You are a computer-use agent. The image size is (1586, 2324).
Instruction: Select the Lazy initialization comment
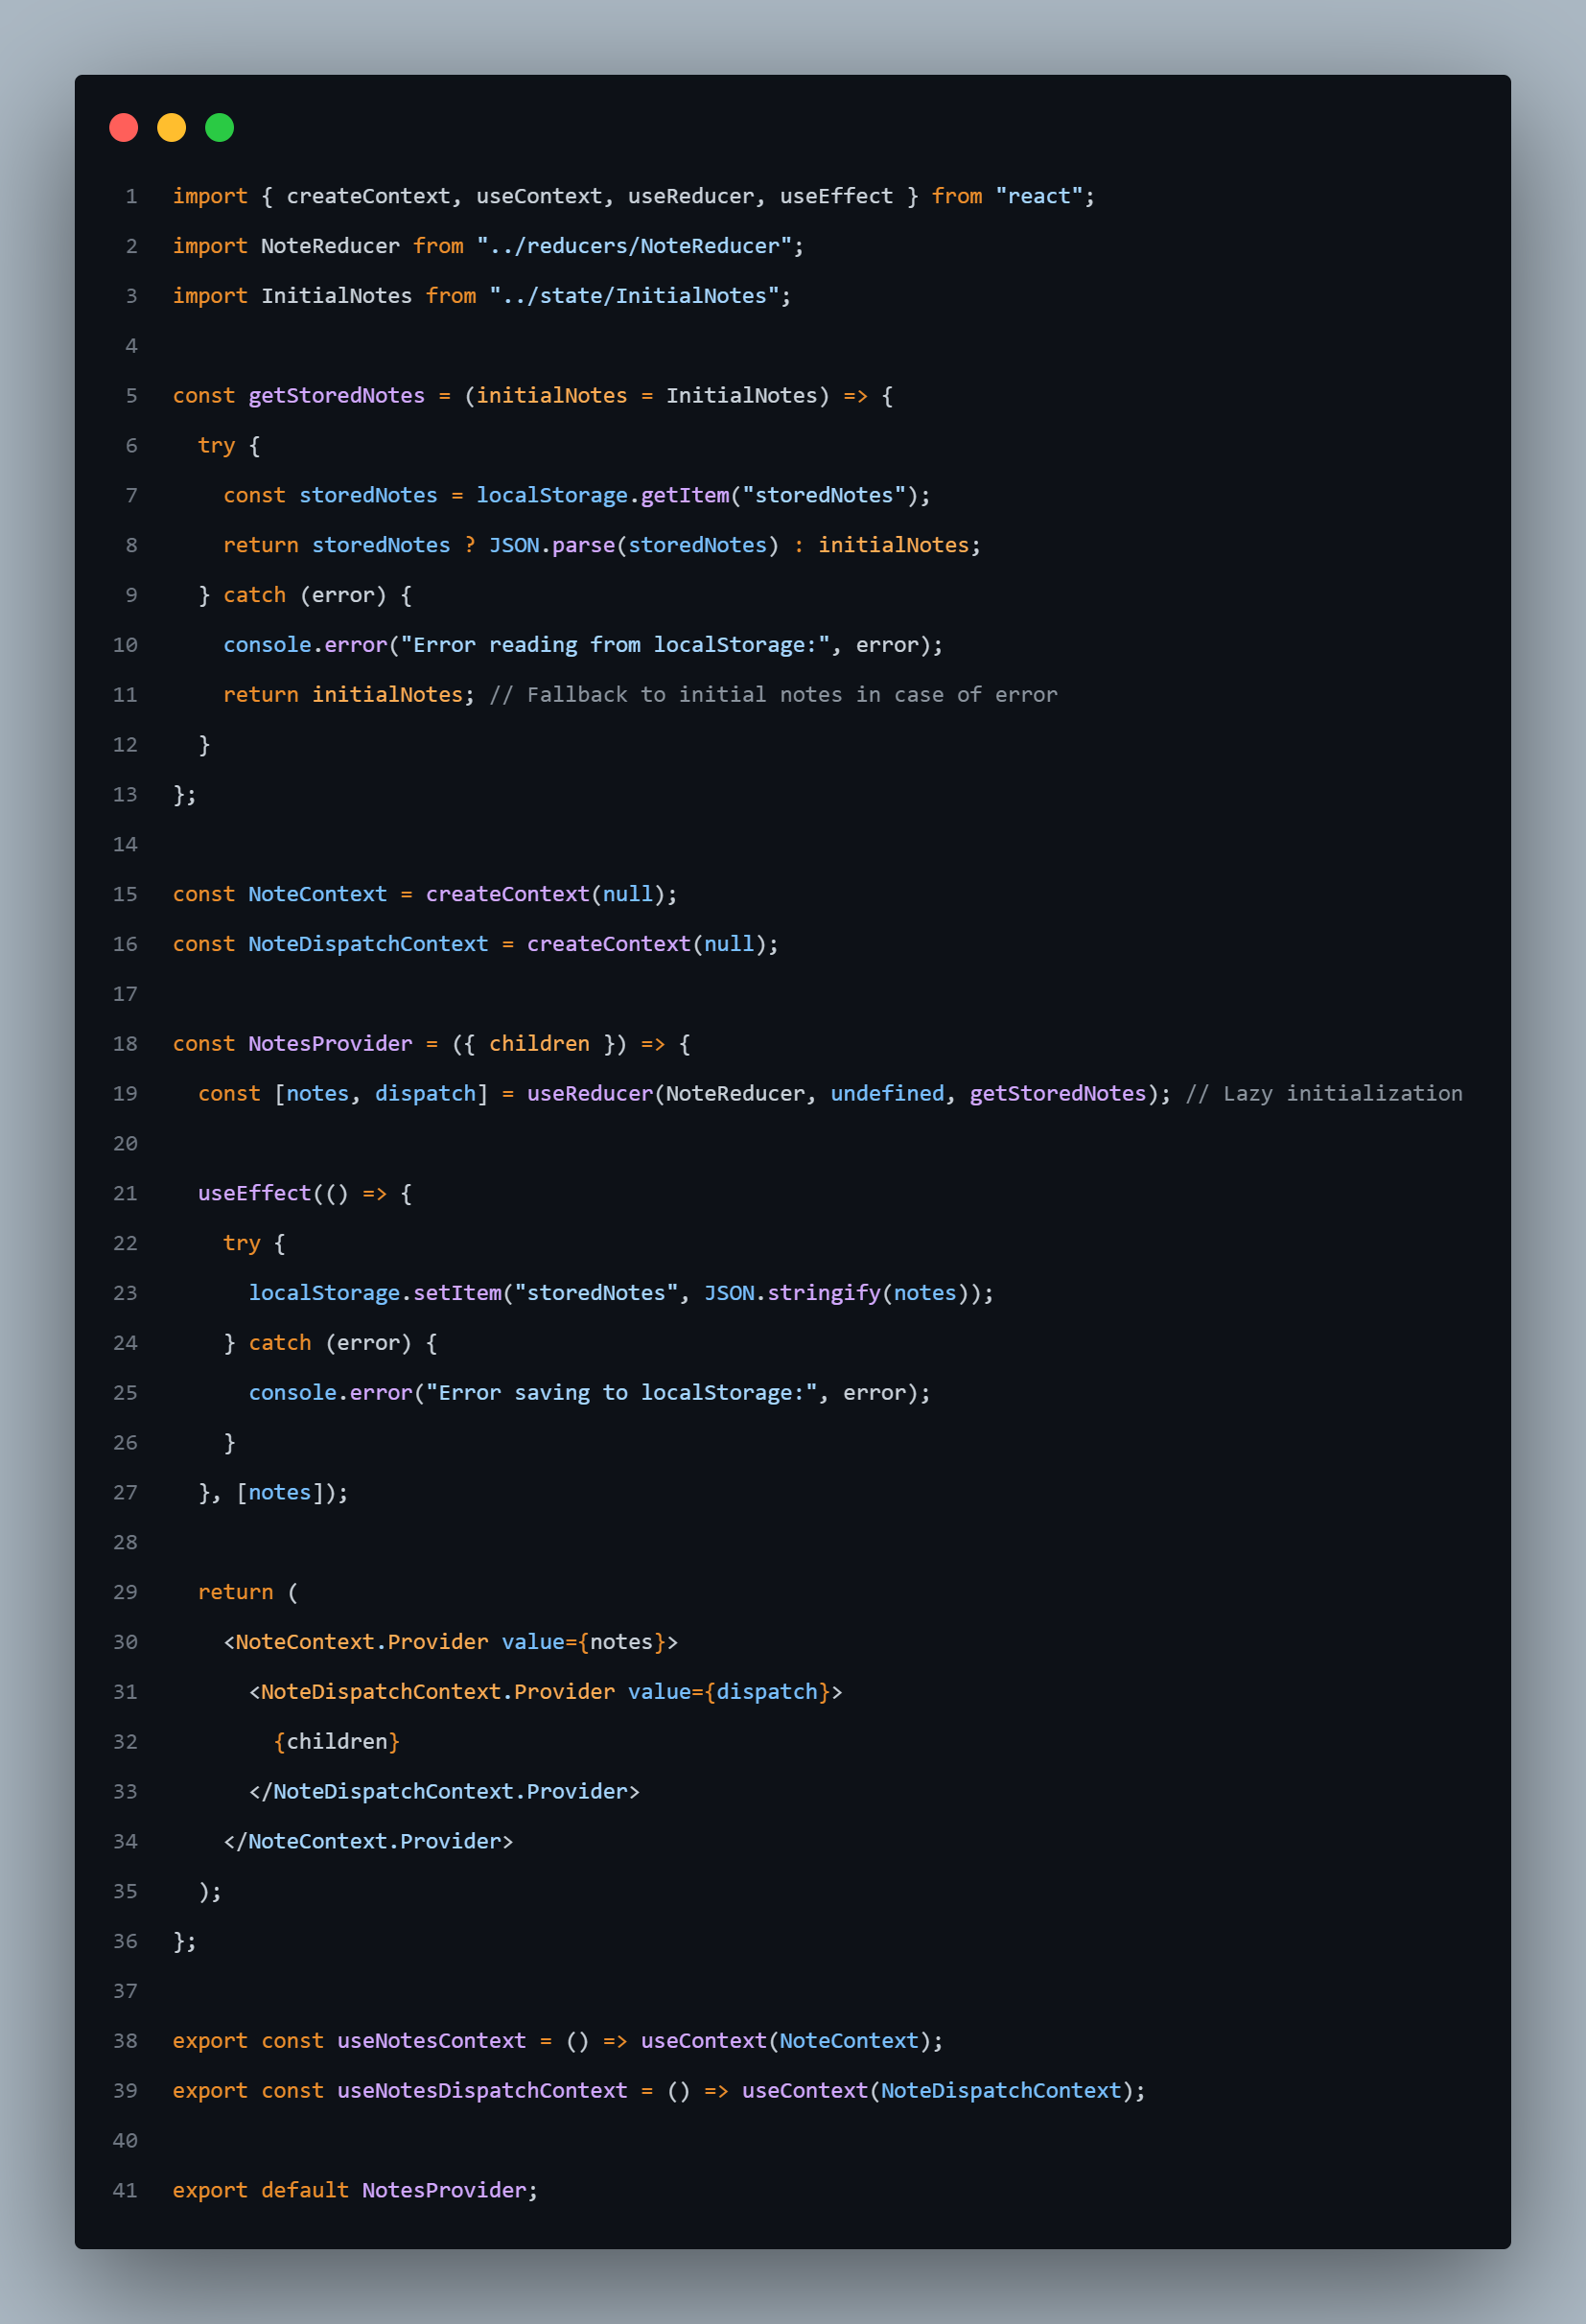1325,1093
